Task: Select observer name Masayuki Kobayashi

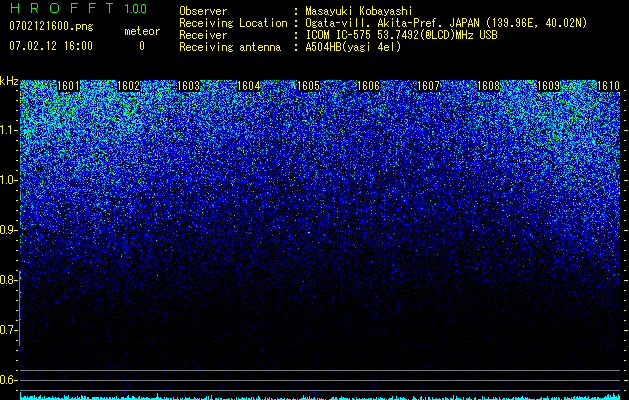Action: point(359,11)
